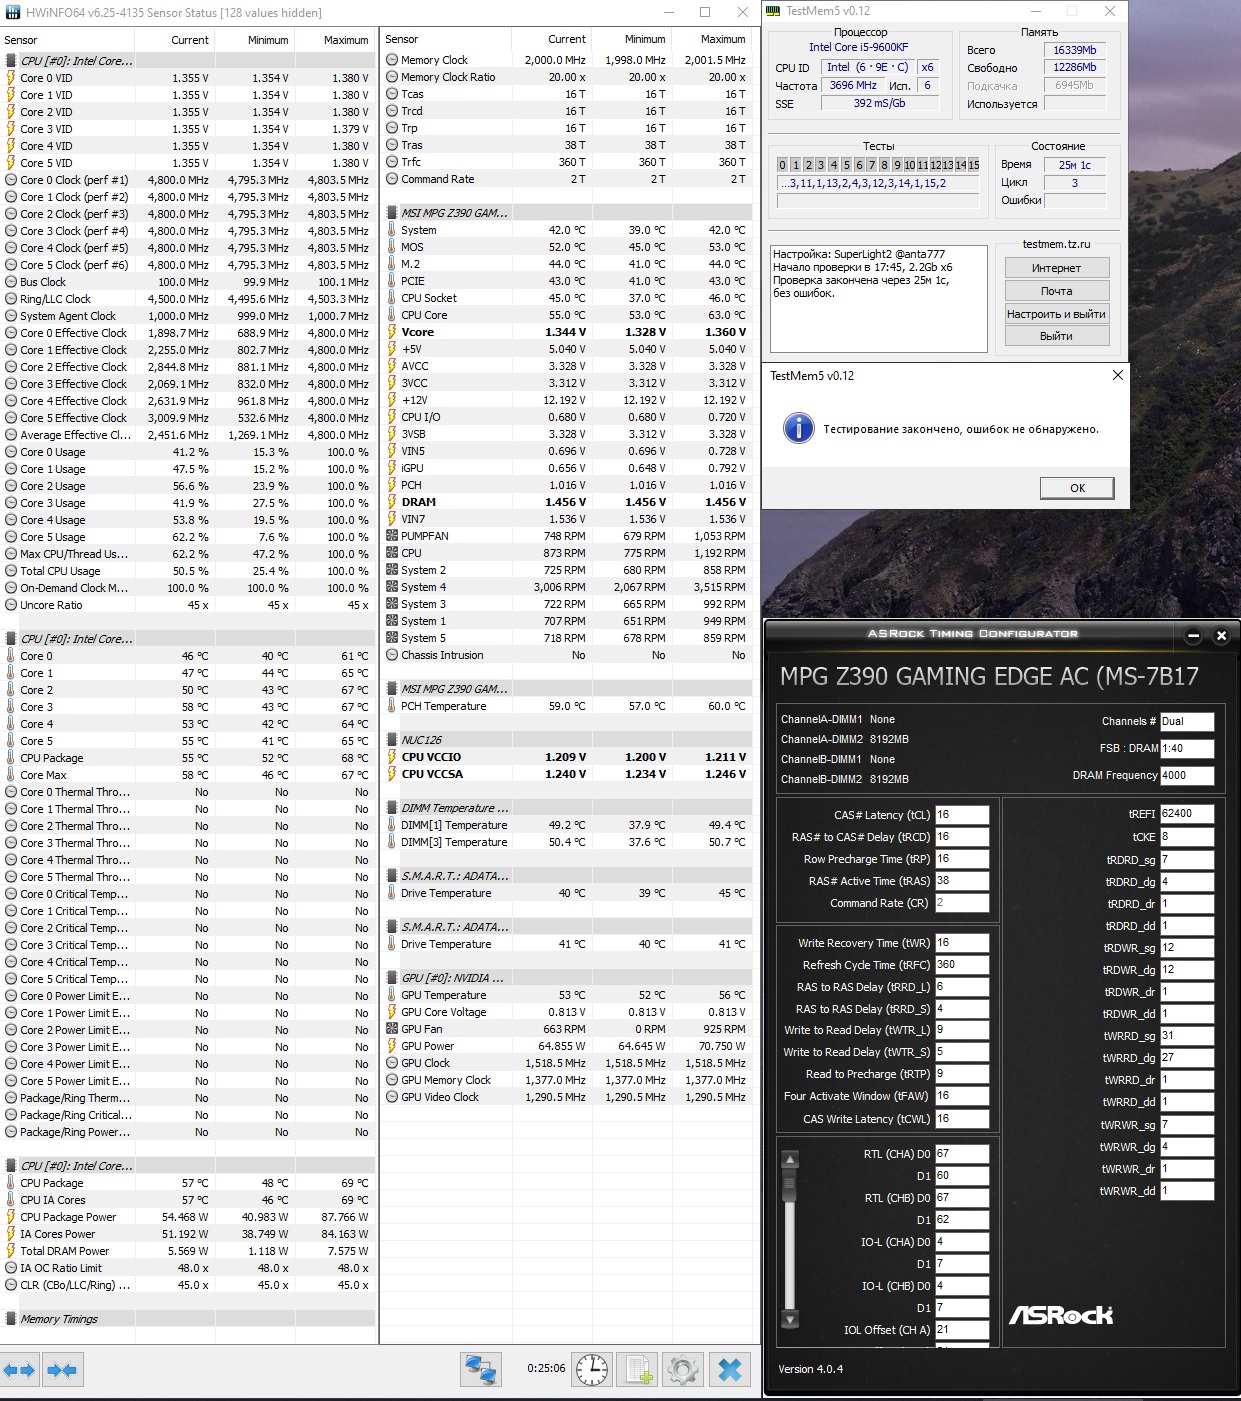
Task: Click the TestMem5 title bar RAM icon
Action: point(773,11)
